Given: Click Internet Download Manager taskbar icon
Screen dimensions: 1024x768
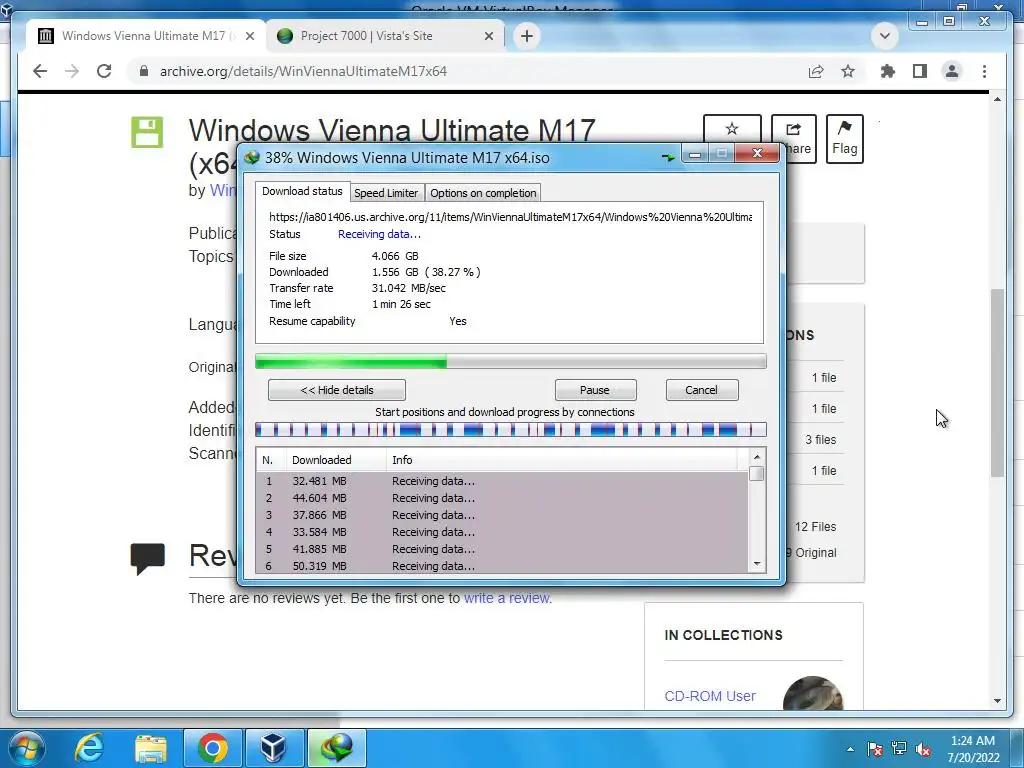Looking at the screenshot, I should pyautogui.click(x=336, y=748).
